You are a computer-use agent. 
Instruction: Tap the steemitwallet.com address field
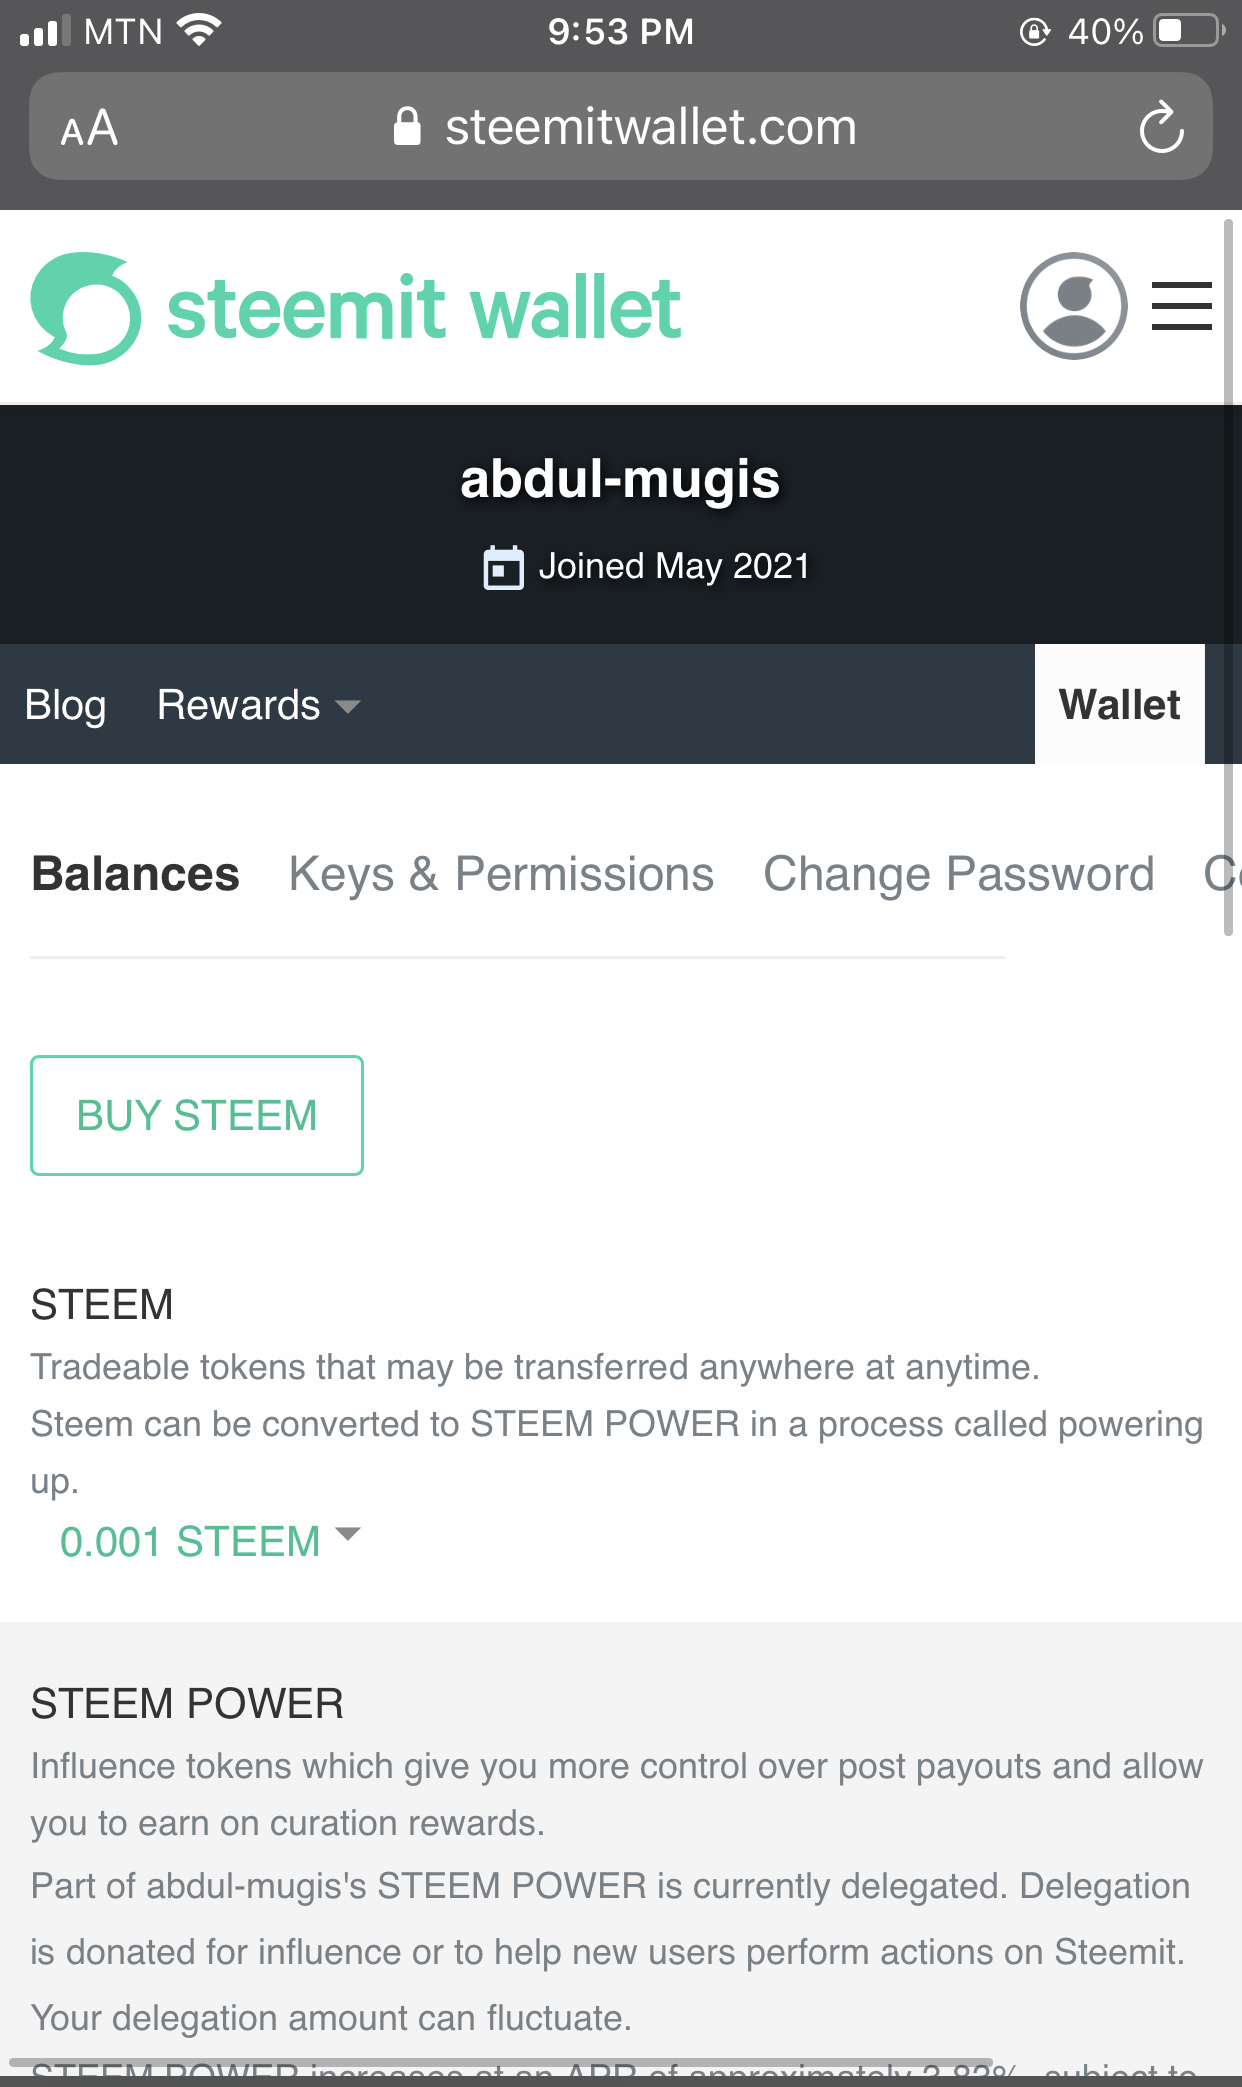coord(650,127)
